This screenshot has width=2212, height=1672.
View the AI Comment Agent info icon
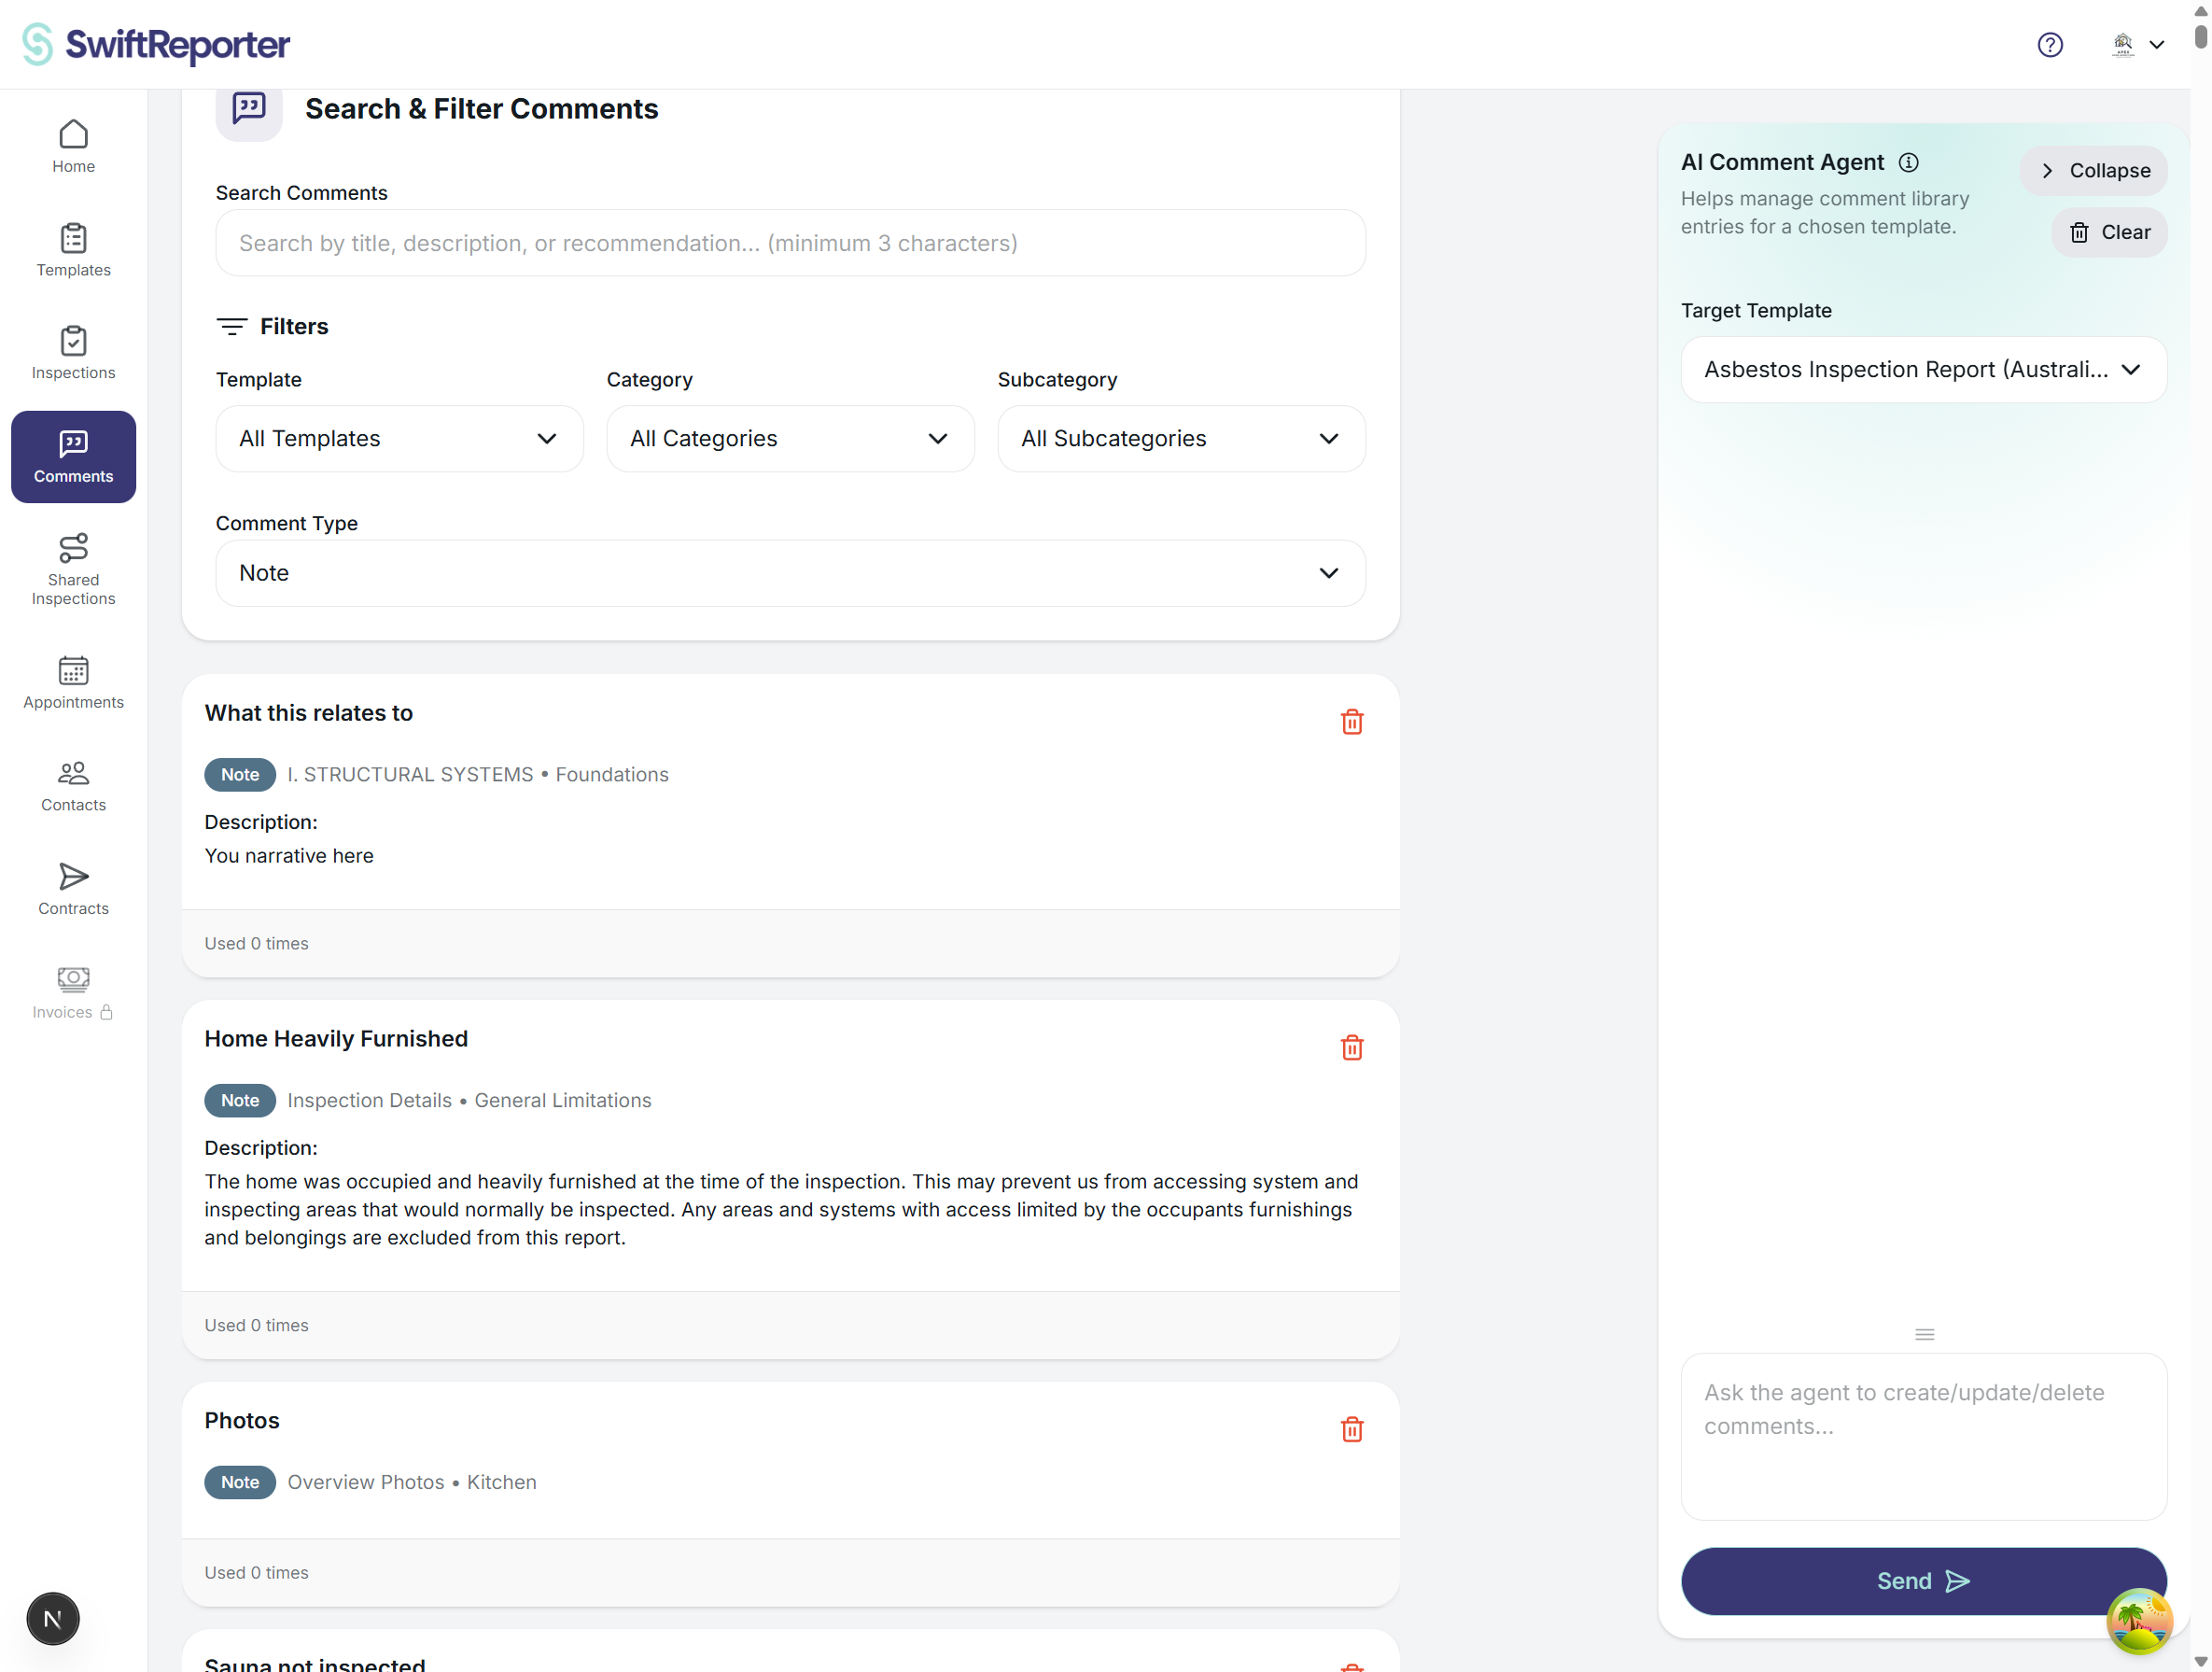click(1910, 162)
